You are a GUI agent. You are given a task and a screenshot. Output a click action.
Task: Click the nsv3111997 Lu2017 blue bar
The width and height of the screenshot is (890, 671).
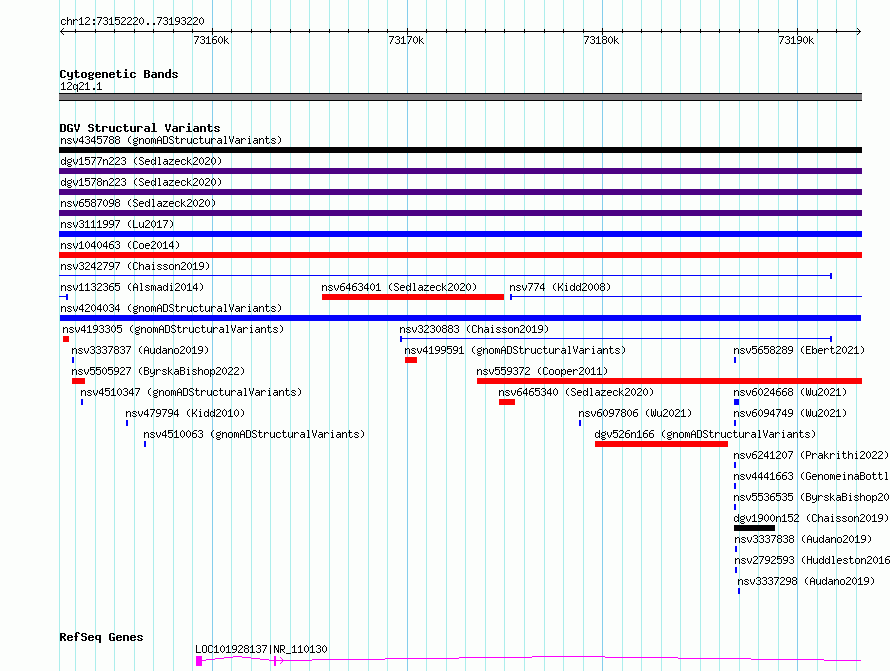[x=460, y=234]
